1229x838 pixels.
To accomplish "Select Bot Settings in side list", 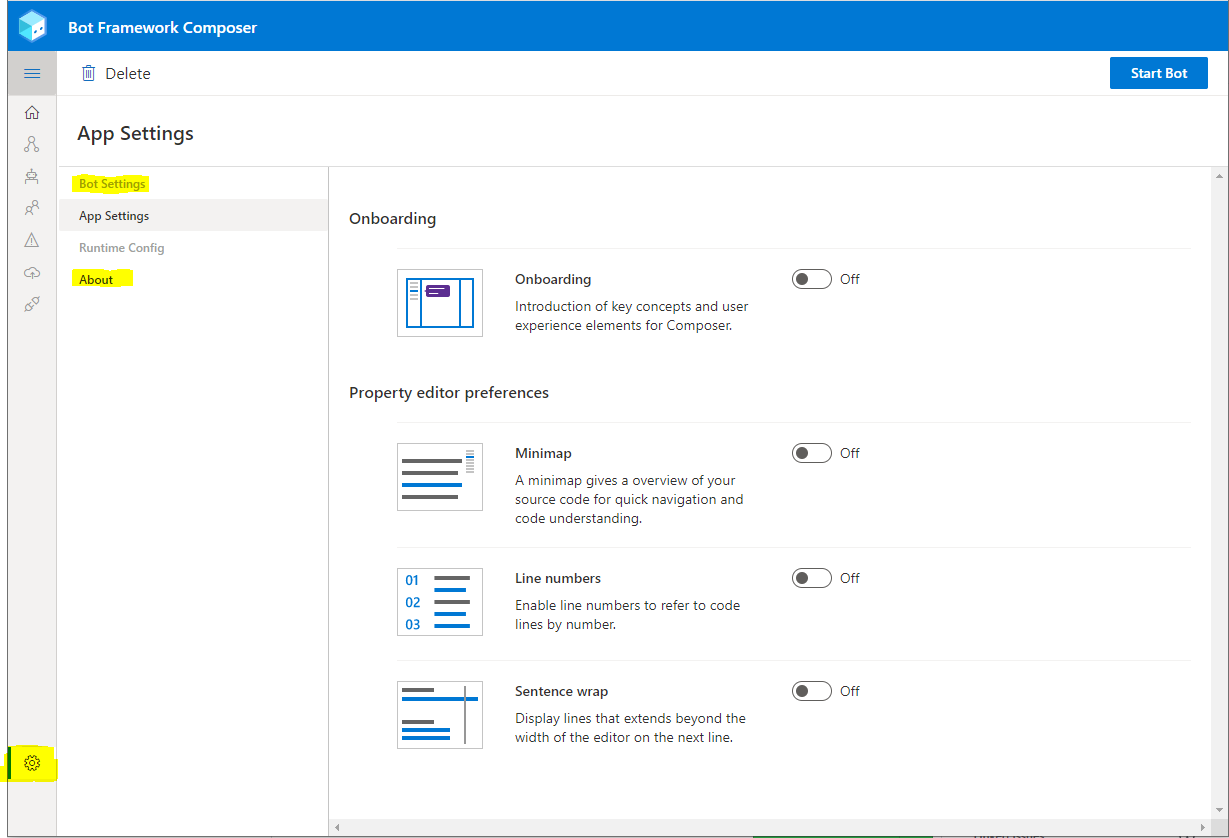I will (x=112, y=184).
